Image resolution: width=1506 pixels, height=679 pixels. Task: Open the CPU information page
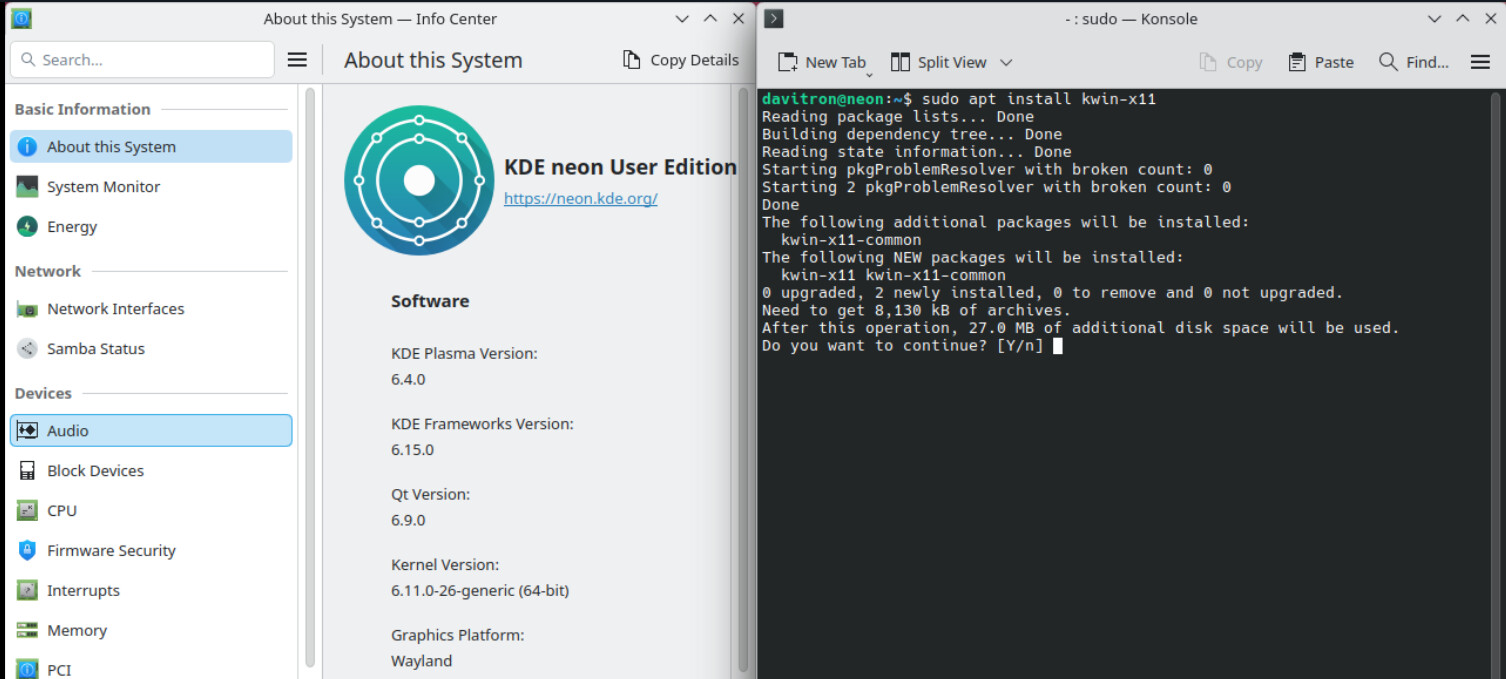tap(61, 511)
